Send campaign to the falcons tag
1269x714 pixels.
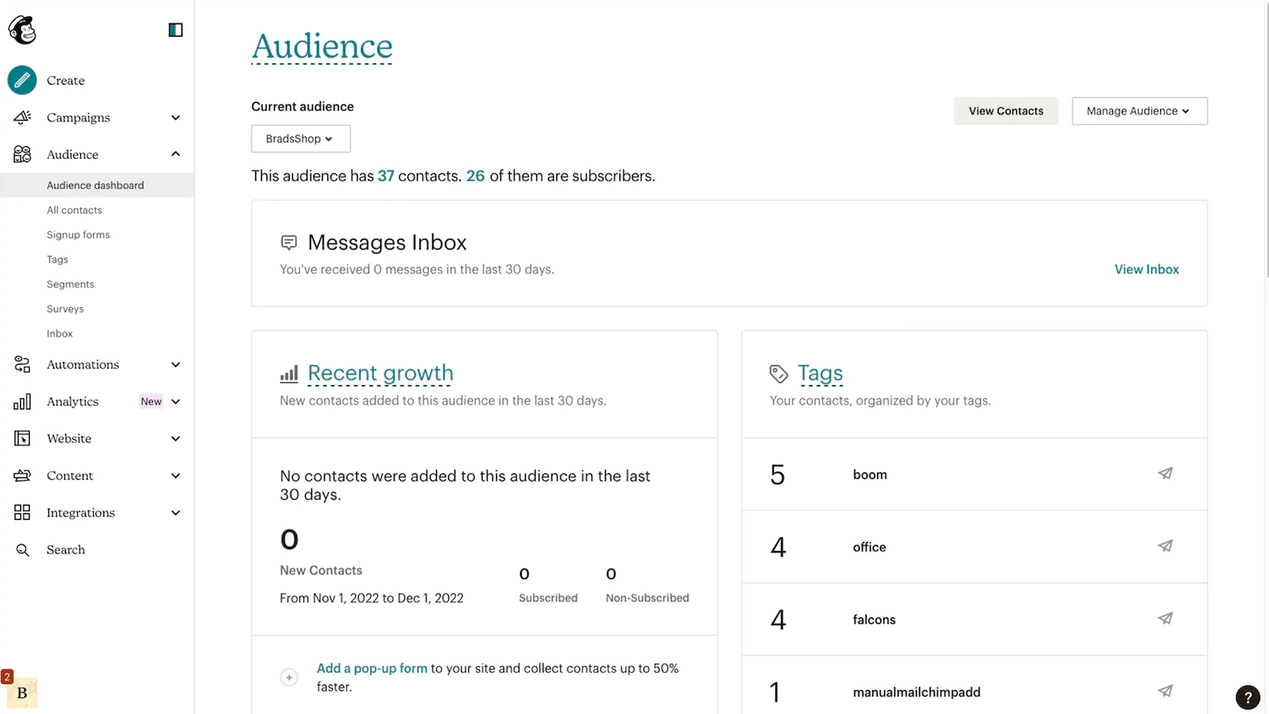point(1165,619)
